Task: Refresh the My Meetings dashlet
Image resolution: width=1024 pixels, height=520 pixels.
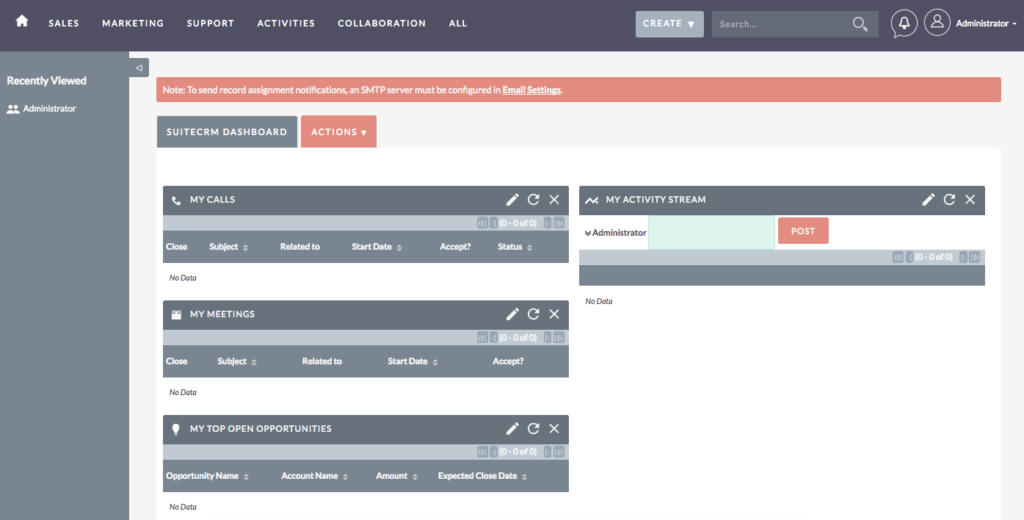Action: click(533, 314)
